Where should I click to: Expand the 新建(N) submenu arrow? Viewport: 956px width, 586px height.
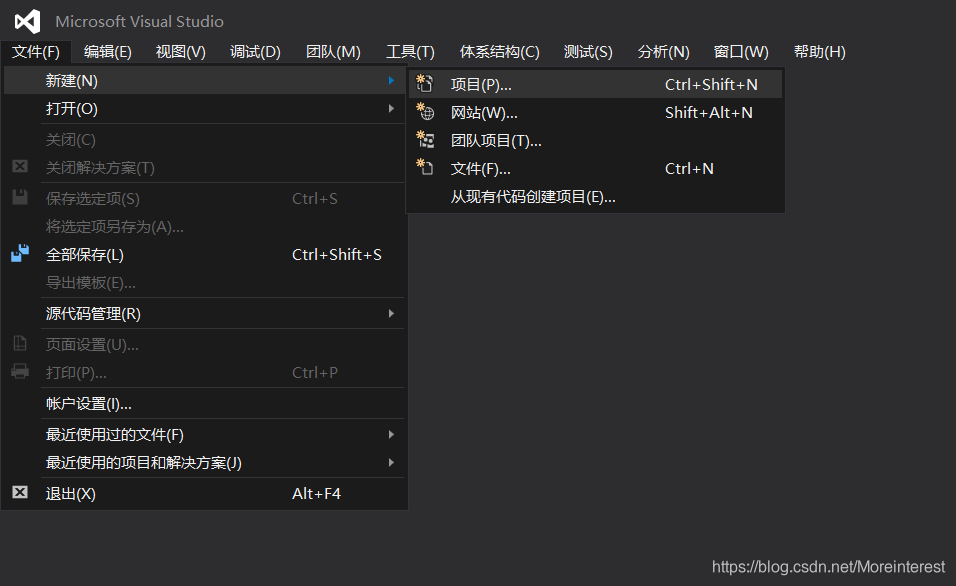[x=391, y=80]
